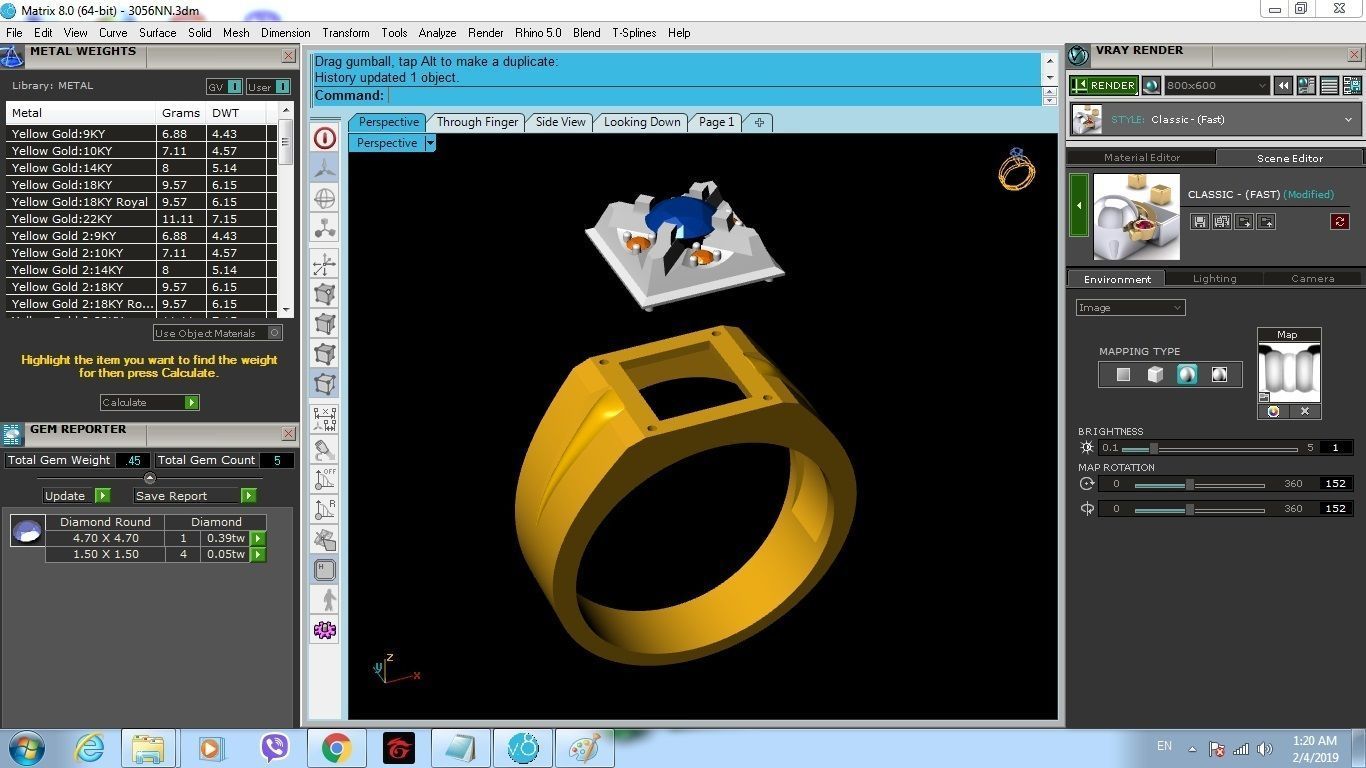1366x768 pixels.
Task: Open the Image environment type dropdown
Action: click(1131, 308)
